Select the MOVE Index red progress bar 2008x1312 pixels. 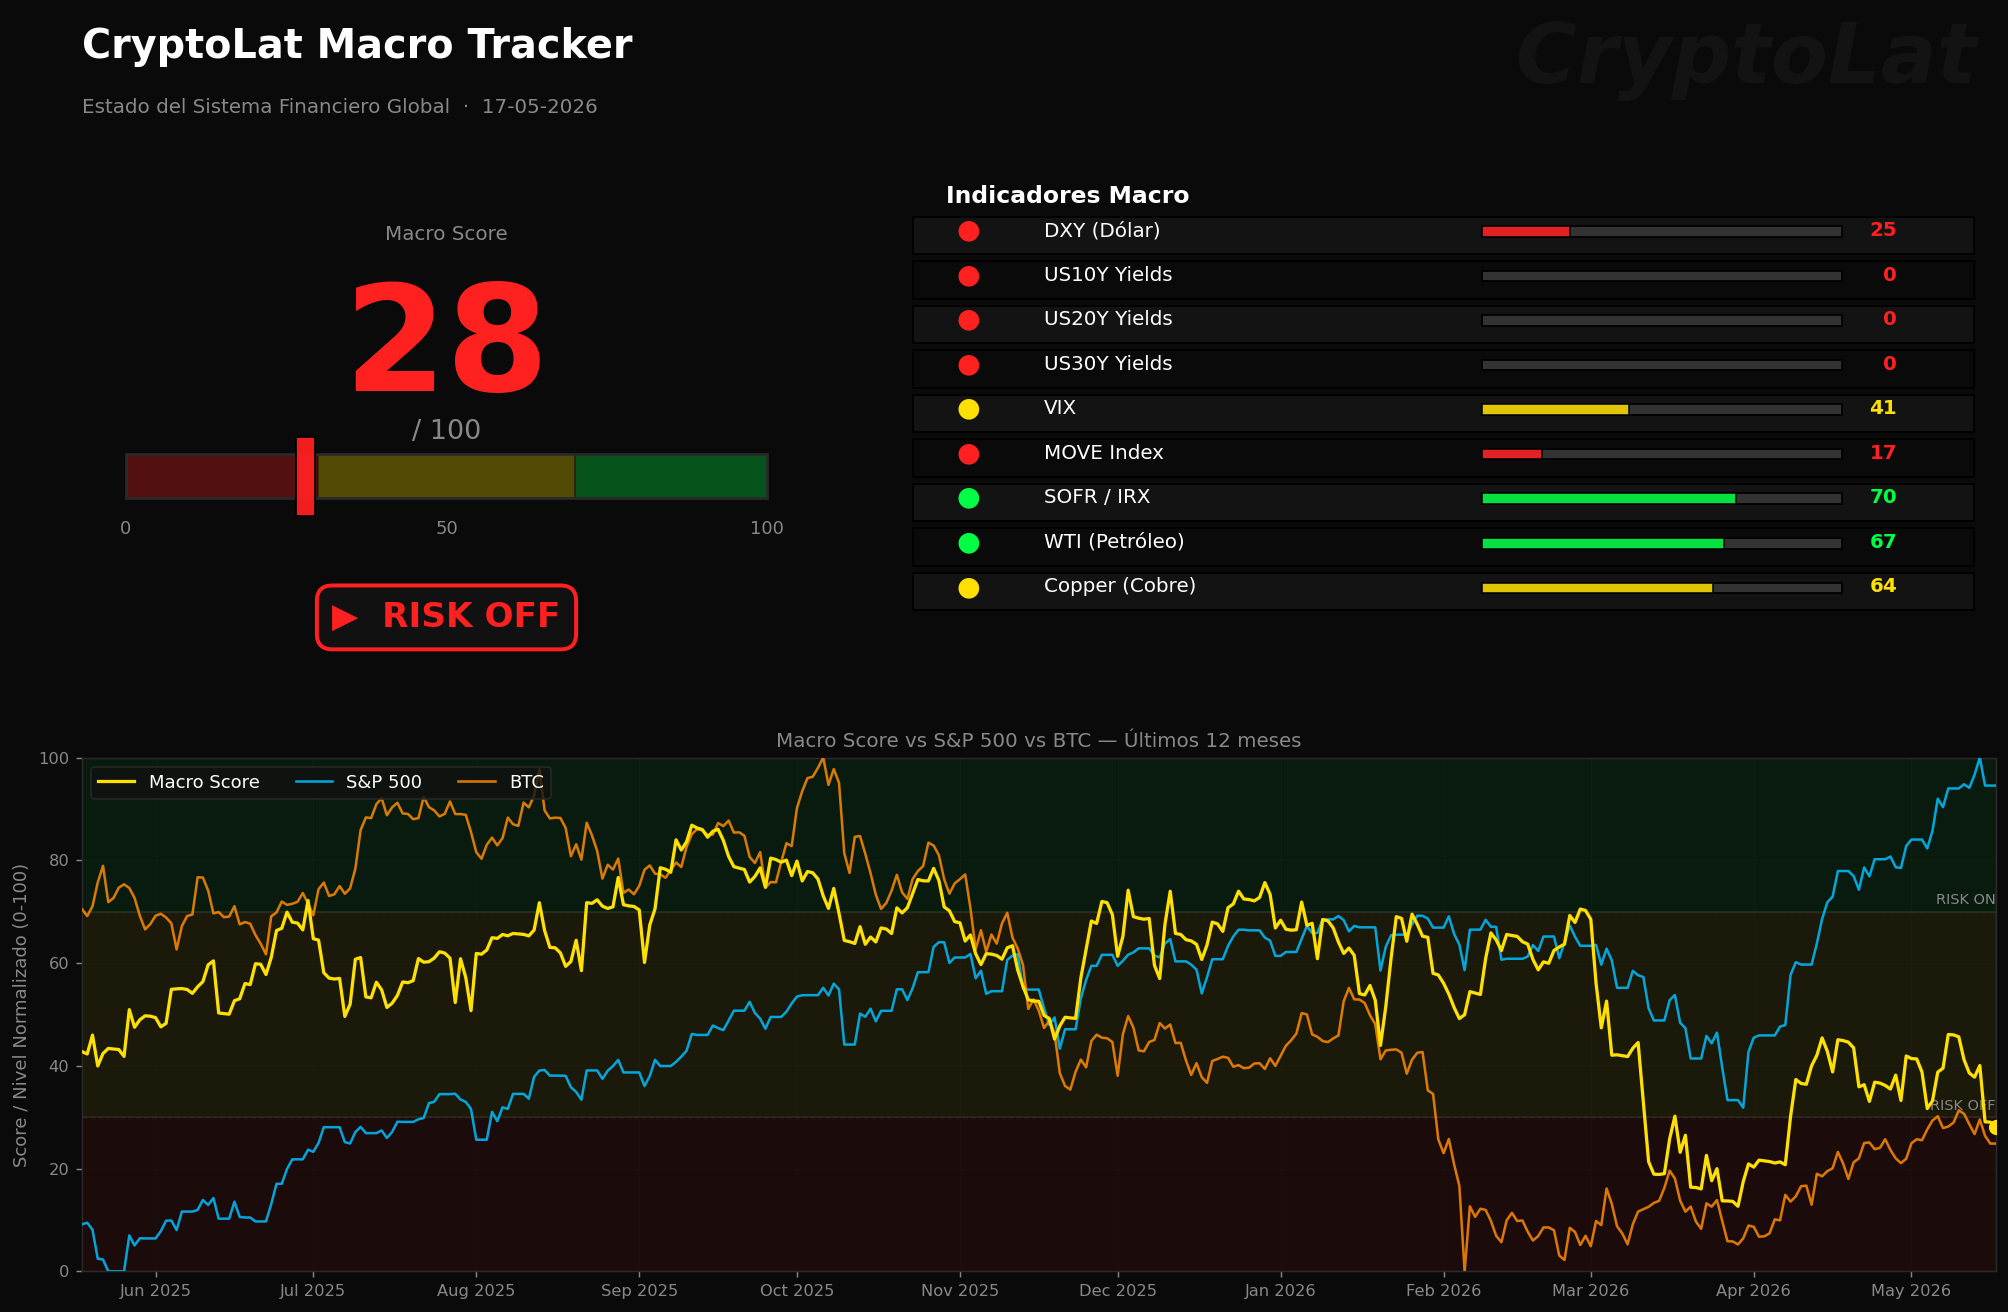pyautogui.click(x=1661, y=454)
